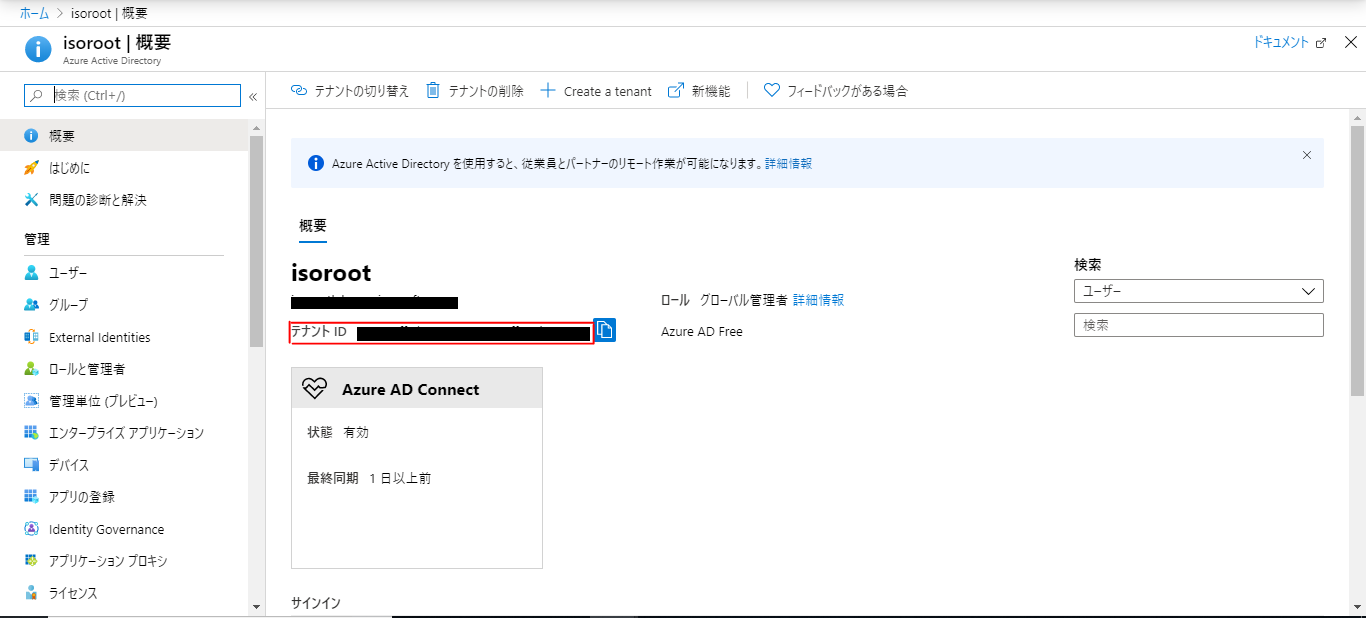Click the Identity Governance icon
This screenshot has height=618, width=1366.
pos(31,529)
